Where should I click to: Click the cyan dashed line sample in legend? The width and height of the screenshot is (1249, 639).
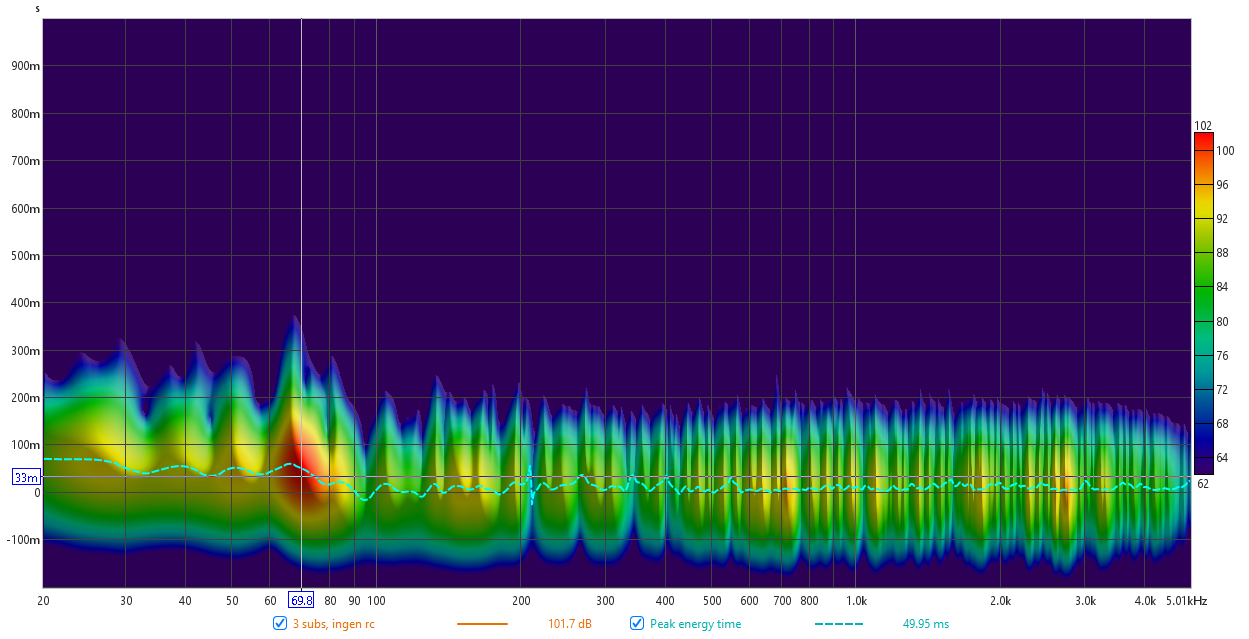point(841,624)
